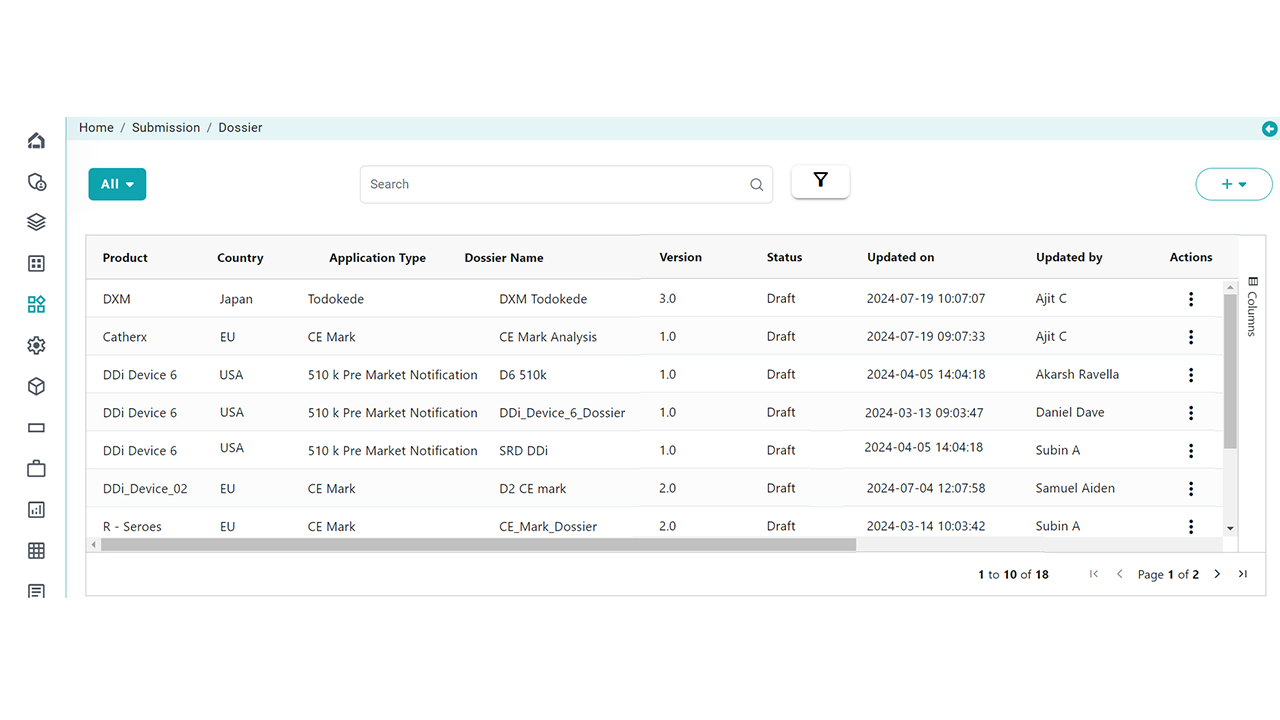Open actions menu for DXM Todokede row
This screenshot has width=1280, height=720.
pyautogui.click(x=1190, y=299)
